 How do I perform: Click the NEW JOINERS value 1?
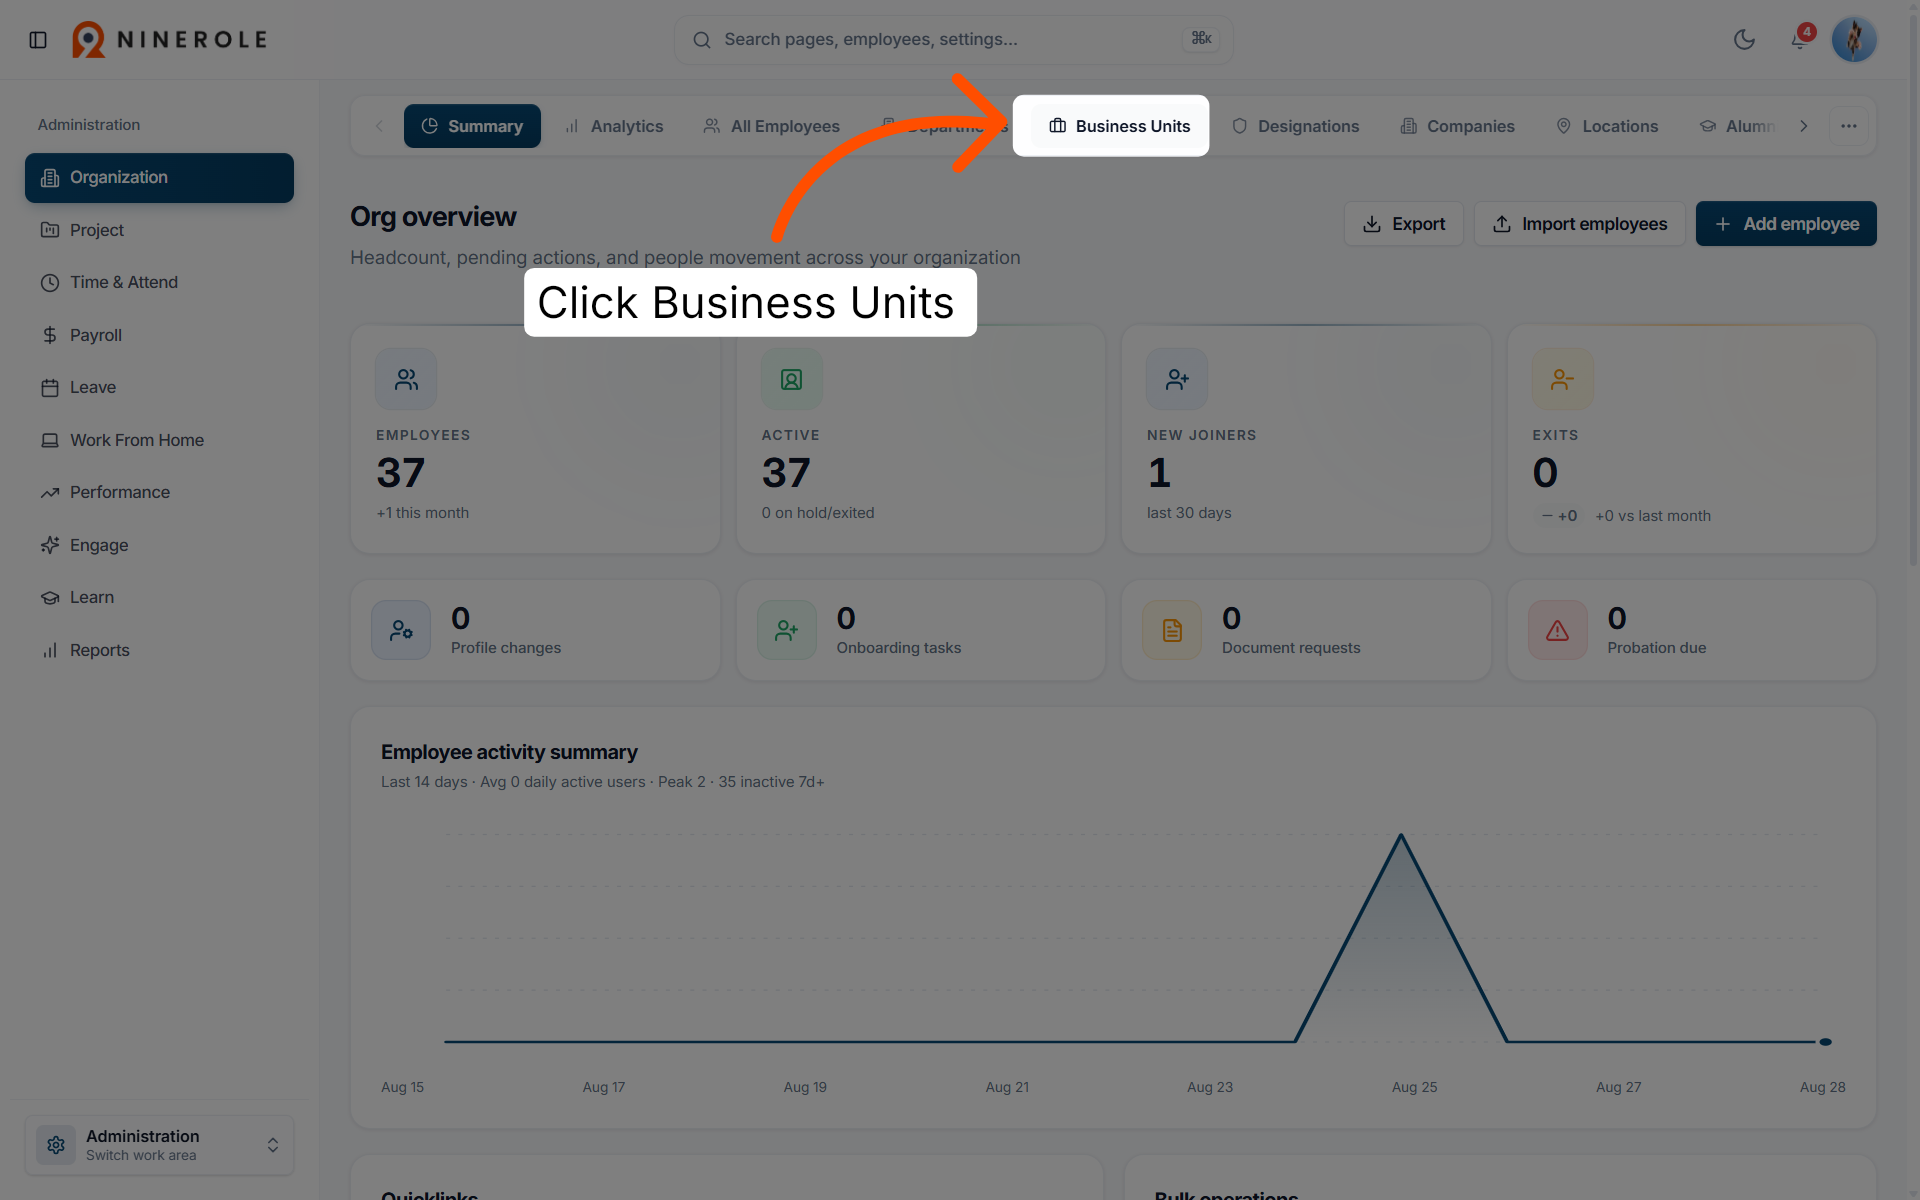coord(1159,473)
